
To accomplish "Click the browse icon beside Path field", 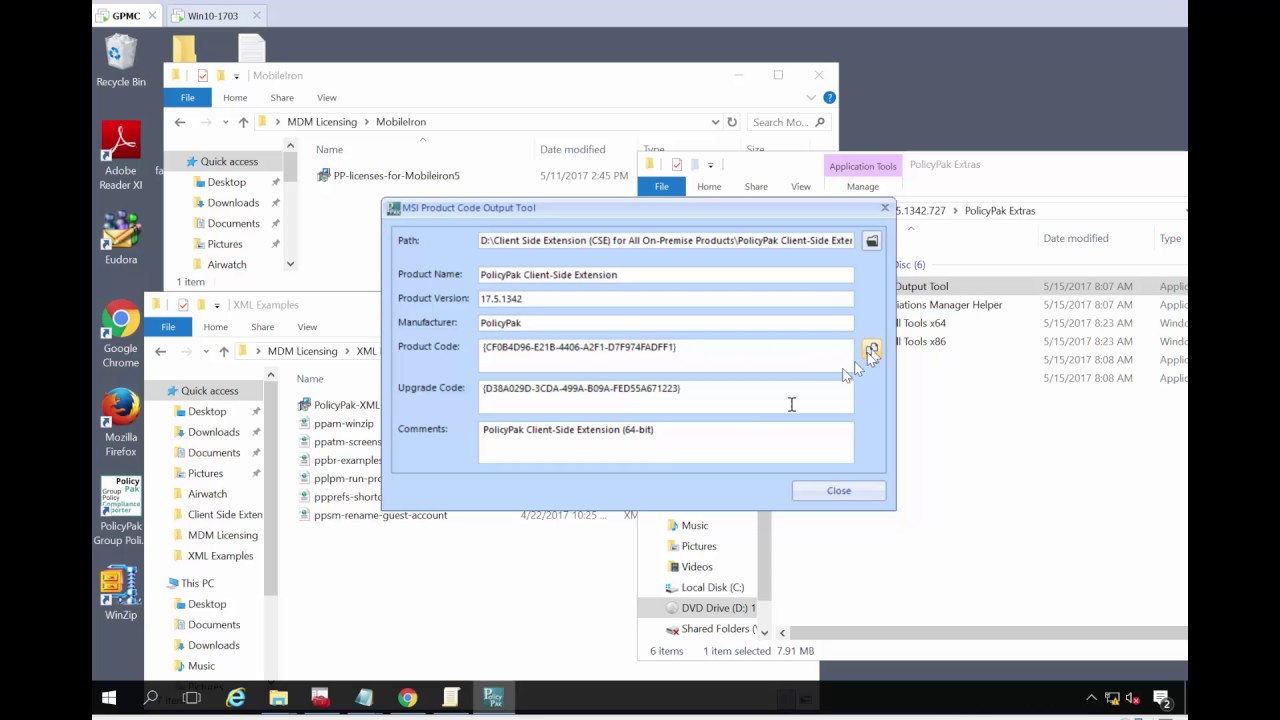I will (x=872, y=241).
